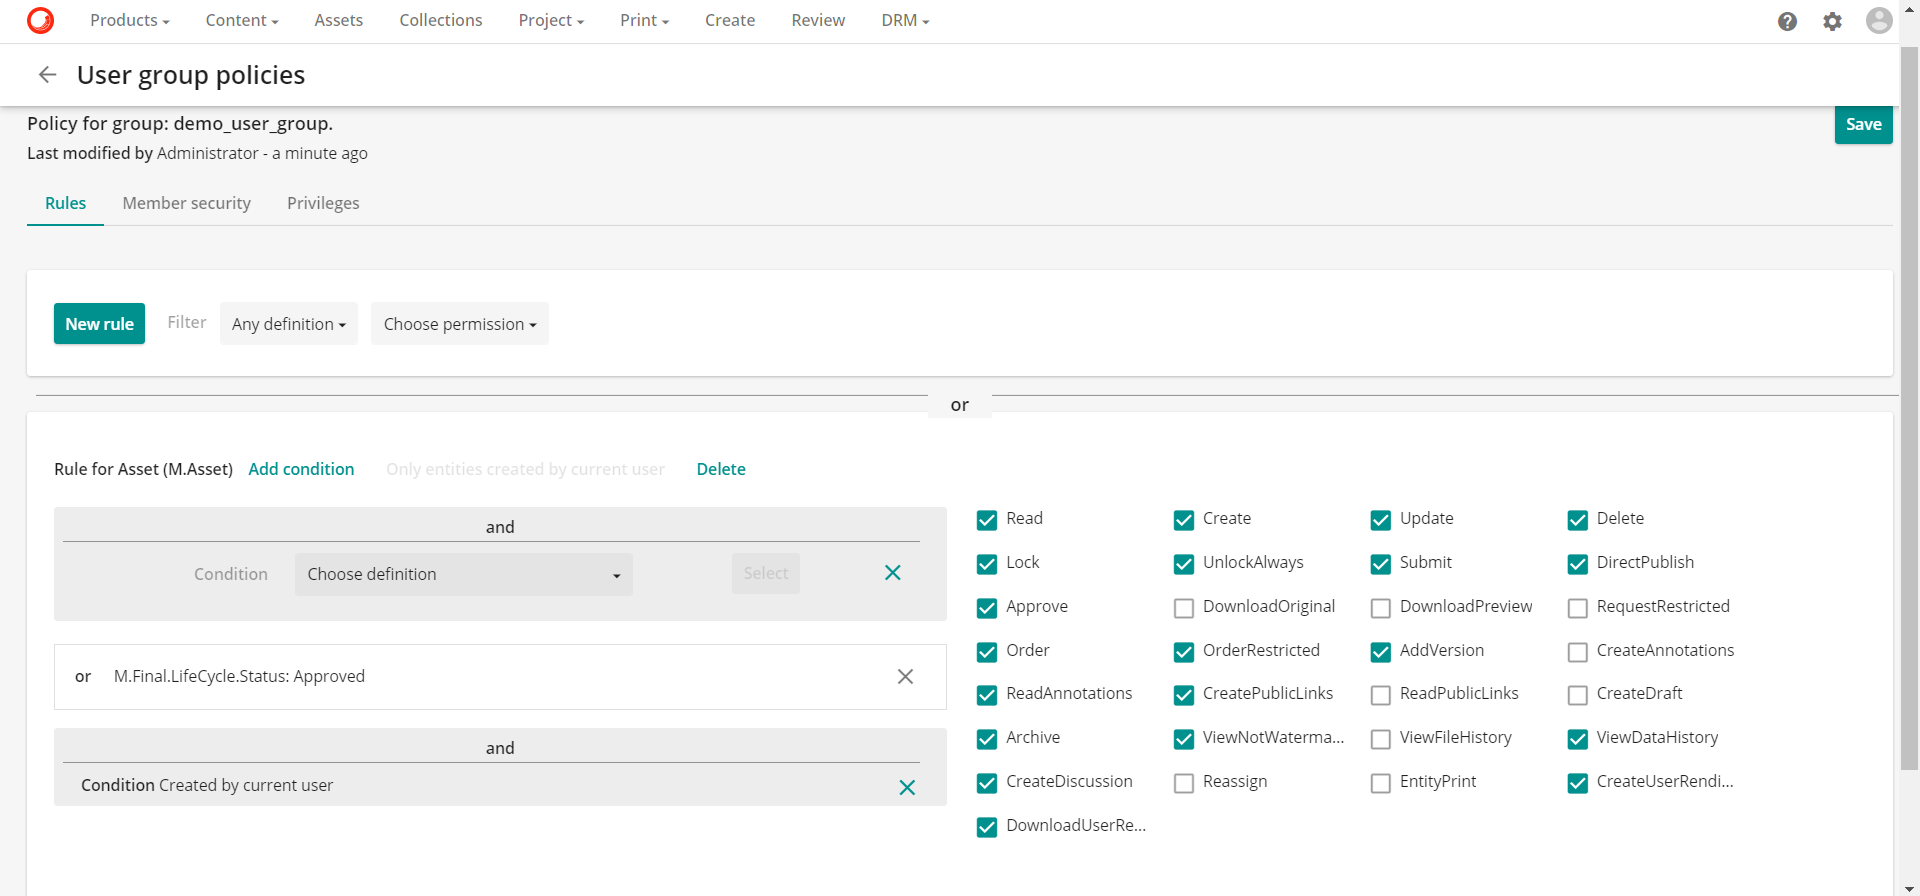Open the Content dropdown menu
The height and width of the screenshot is (896, 1920).
pos(242,20)
